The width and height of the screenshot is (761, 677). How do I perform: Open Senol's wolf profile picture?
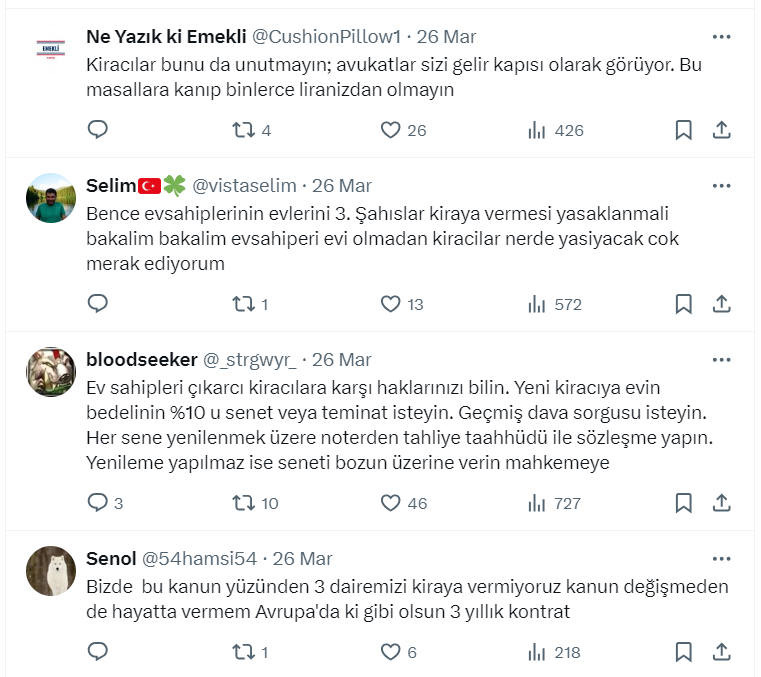50,571
